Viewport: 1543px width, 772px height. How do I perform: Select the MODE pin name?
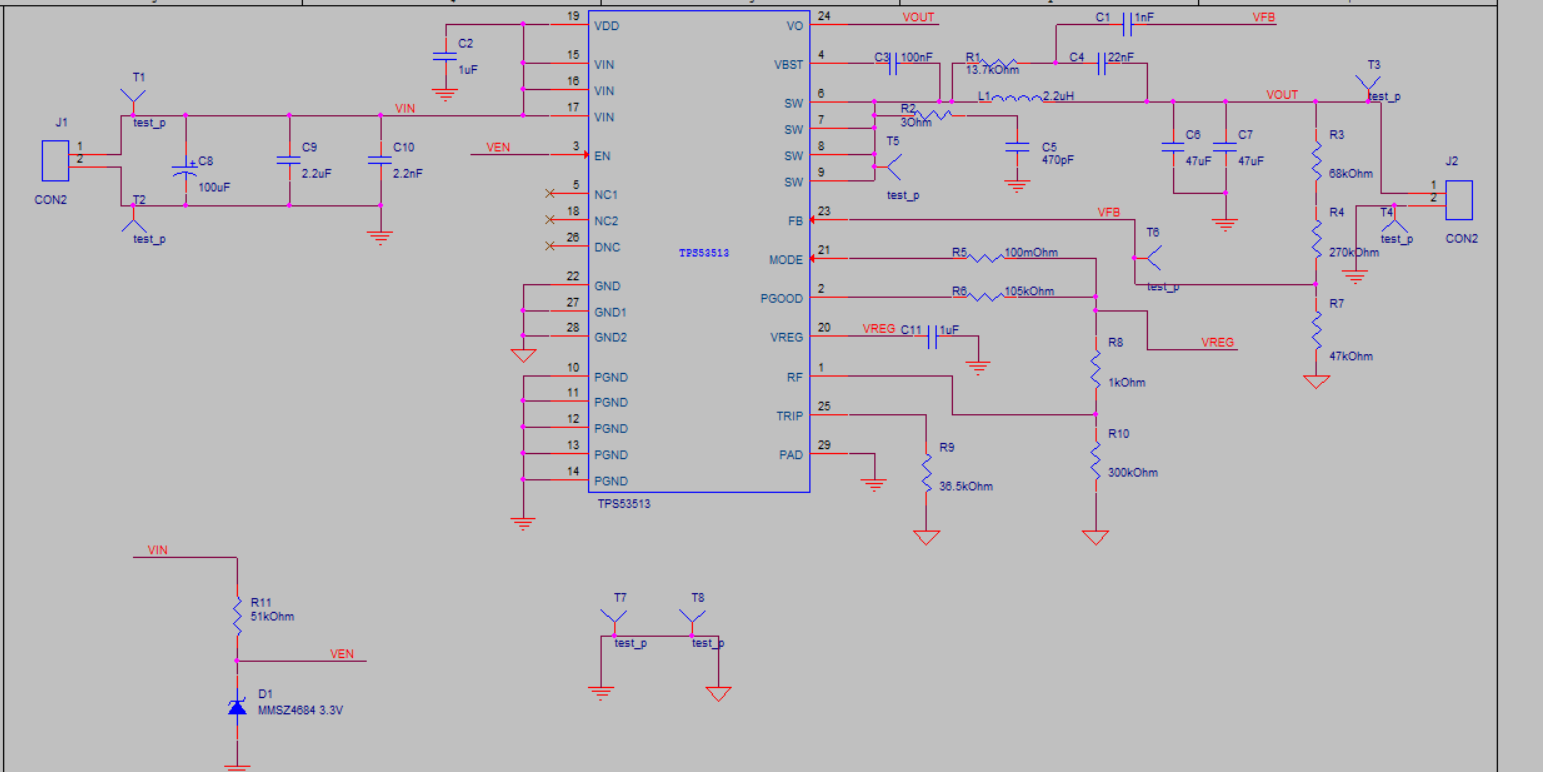point(786,260)
